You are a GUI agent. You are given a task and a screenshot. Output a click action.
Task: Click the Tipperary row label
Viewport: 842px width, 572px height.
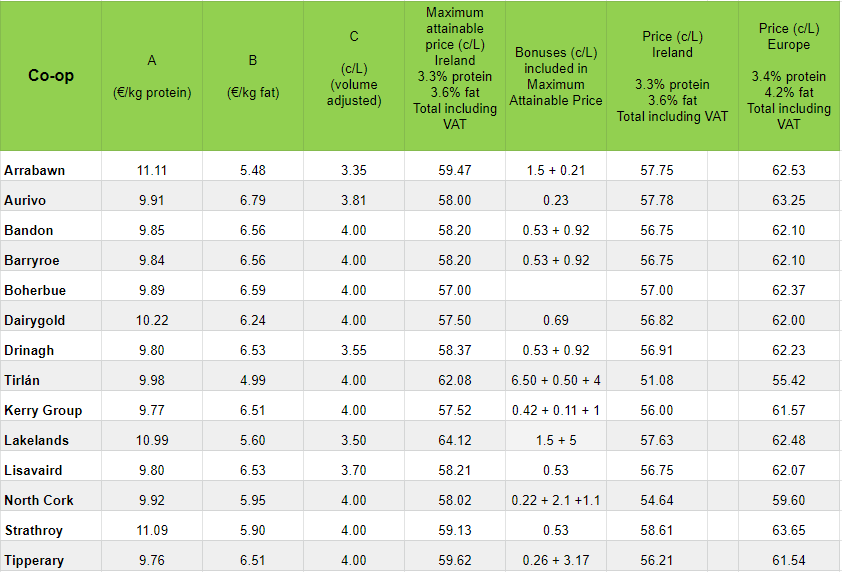34,561
